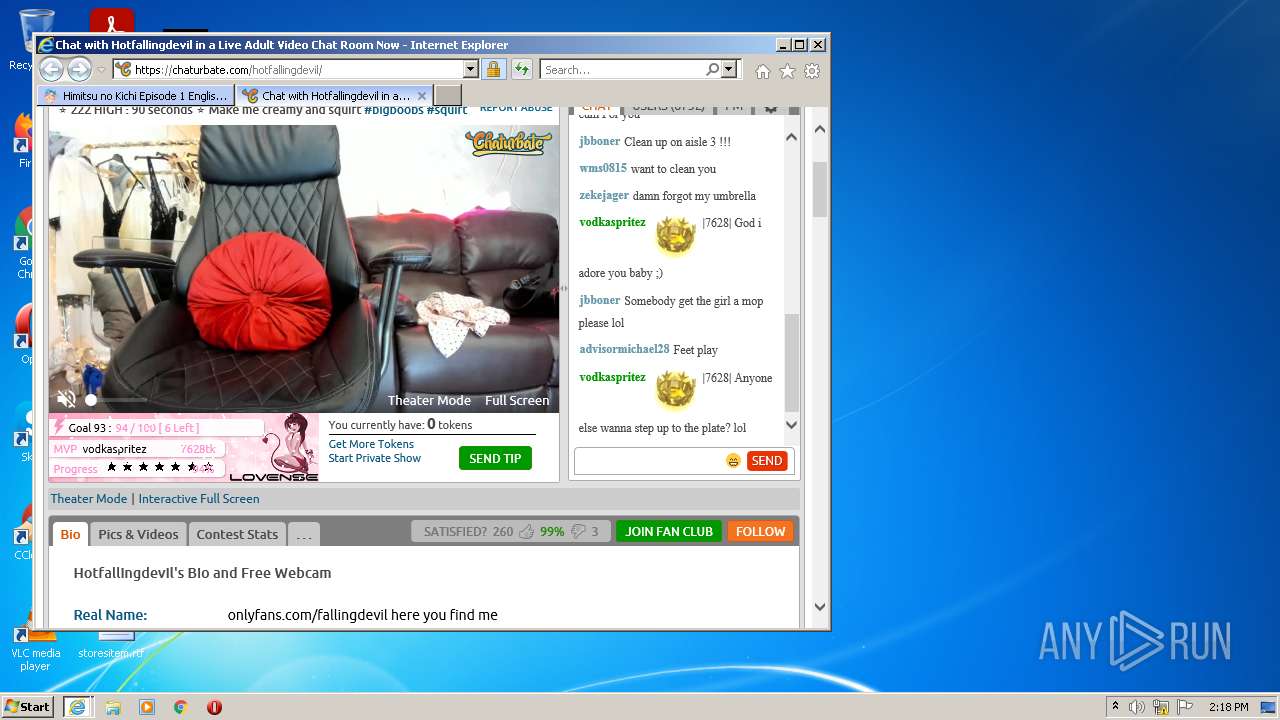This screenshot has width=1280, height=720.
Task: Open a new browser tab
Action: 448,96
